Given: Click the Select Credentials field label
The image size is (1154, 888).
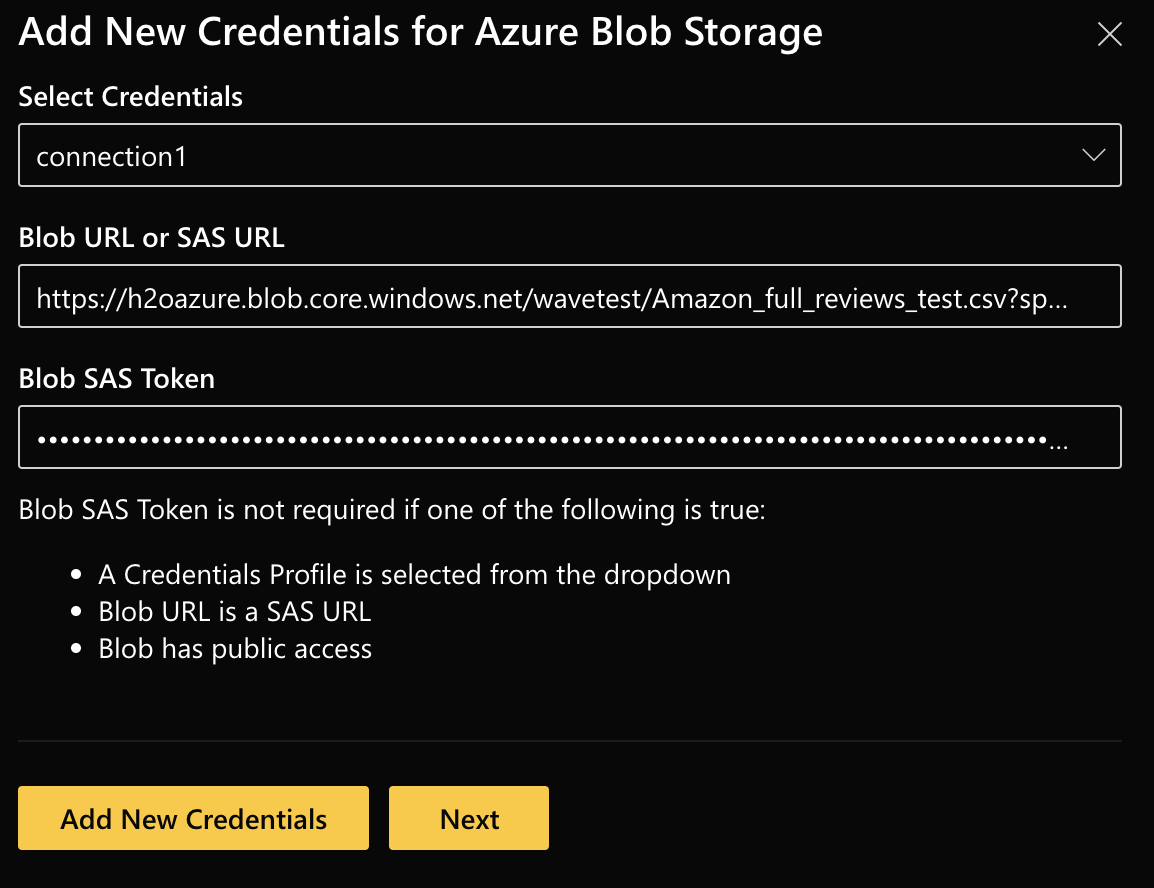Looking at the screenshot, I should pos(130,96).
